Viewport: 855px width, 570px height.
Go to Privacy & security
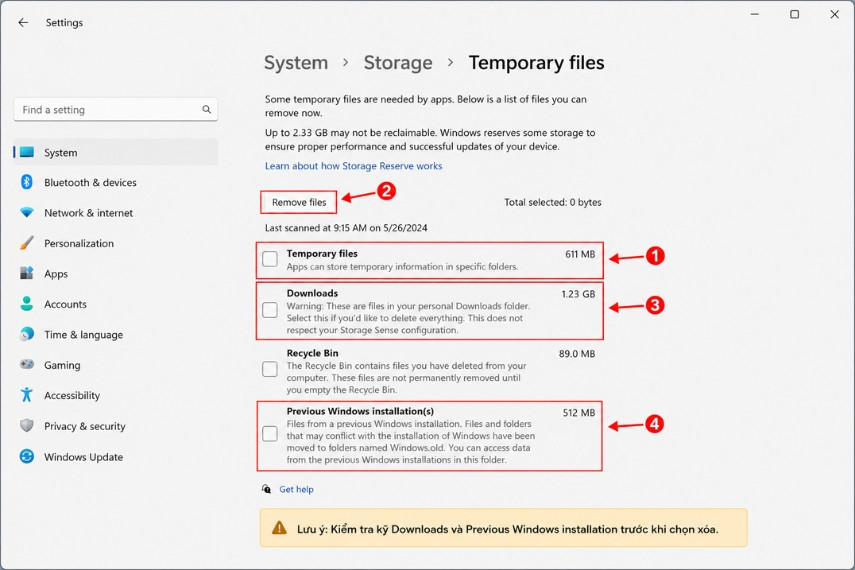(116, 426)
